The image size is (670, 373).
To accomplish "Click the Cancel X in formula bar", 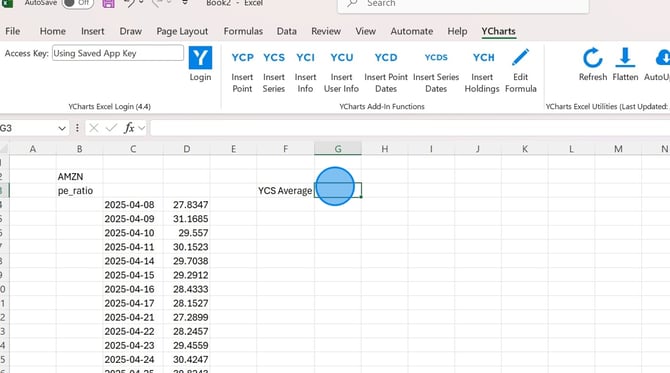I will [94, 128].
